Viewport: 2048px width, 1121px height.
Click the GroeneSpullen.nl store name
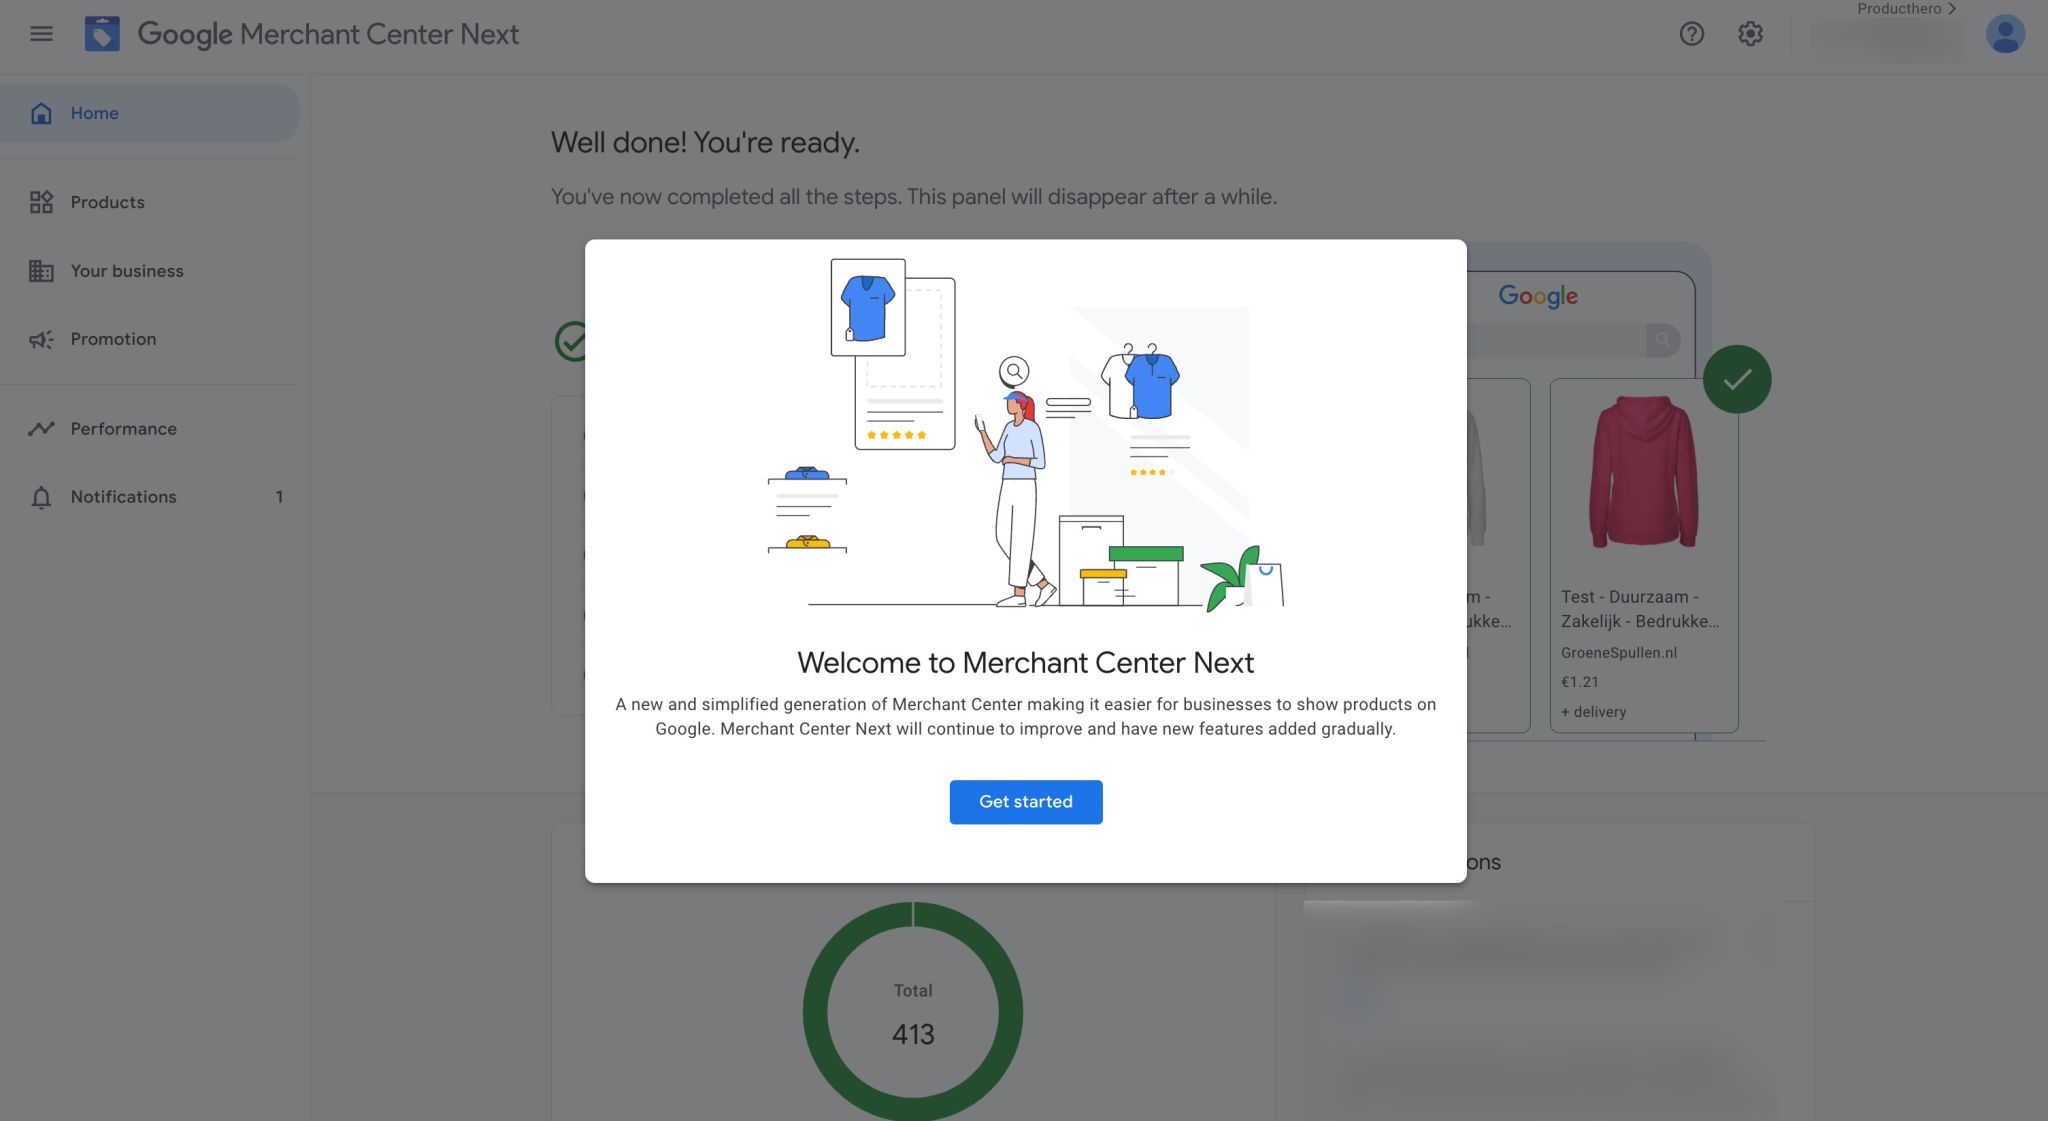(1619, 653)
